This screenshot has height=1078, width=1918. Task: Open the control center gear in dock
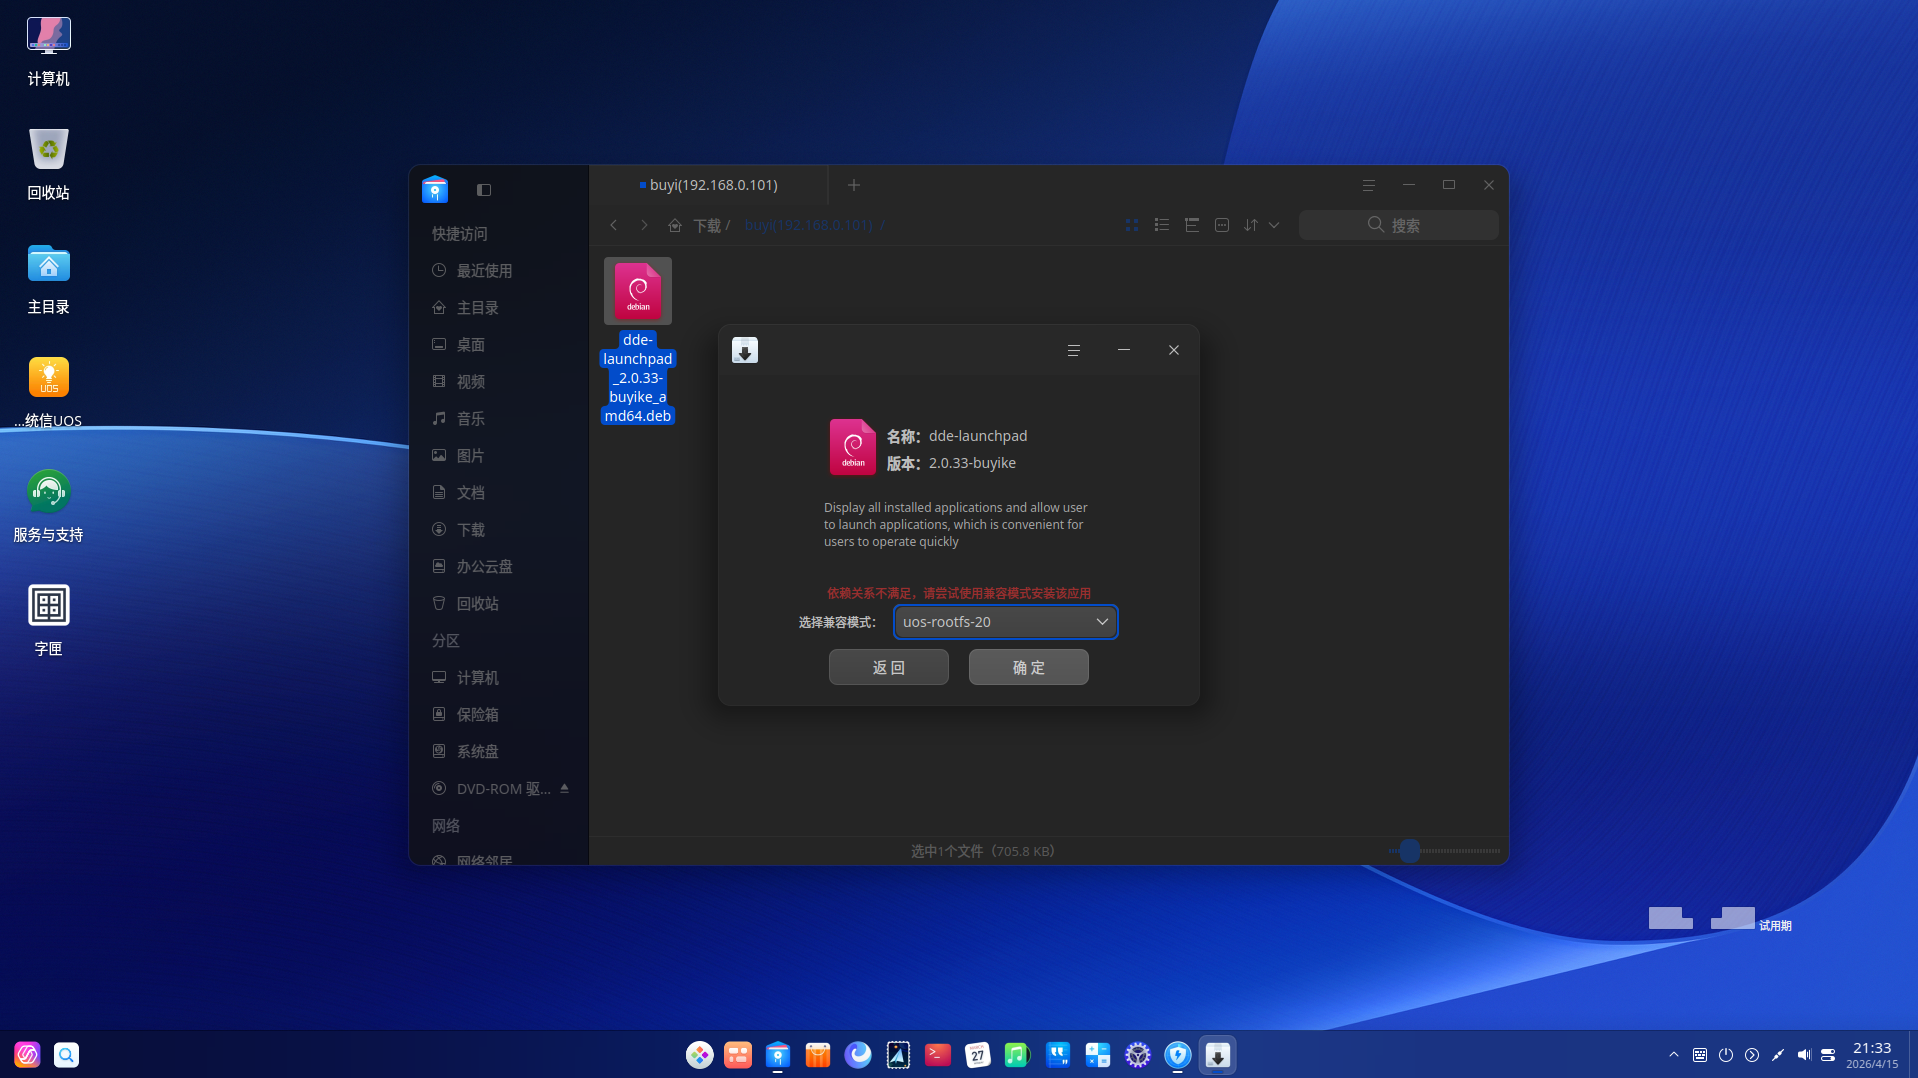1137,1055
